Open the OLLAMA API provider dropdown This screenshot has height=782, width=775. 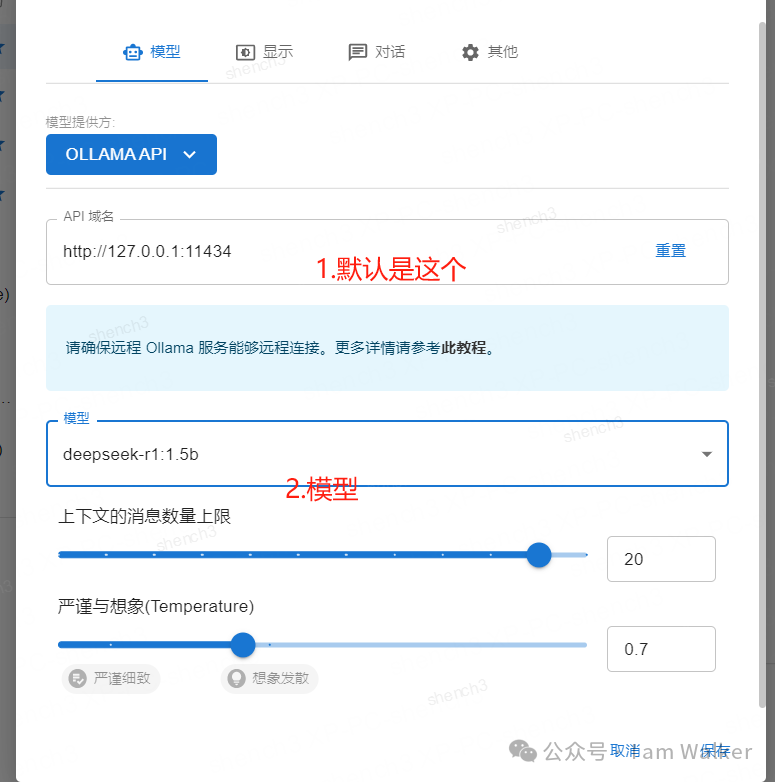[131, 155]
